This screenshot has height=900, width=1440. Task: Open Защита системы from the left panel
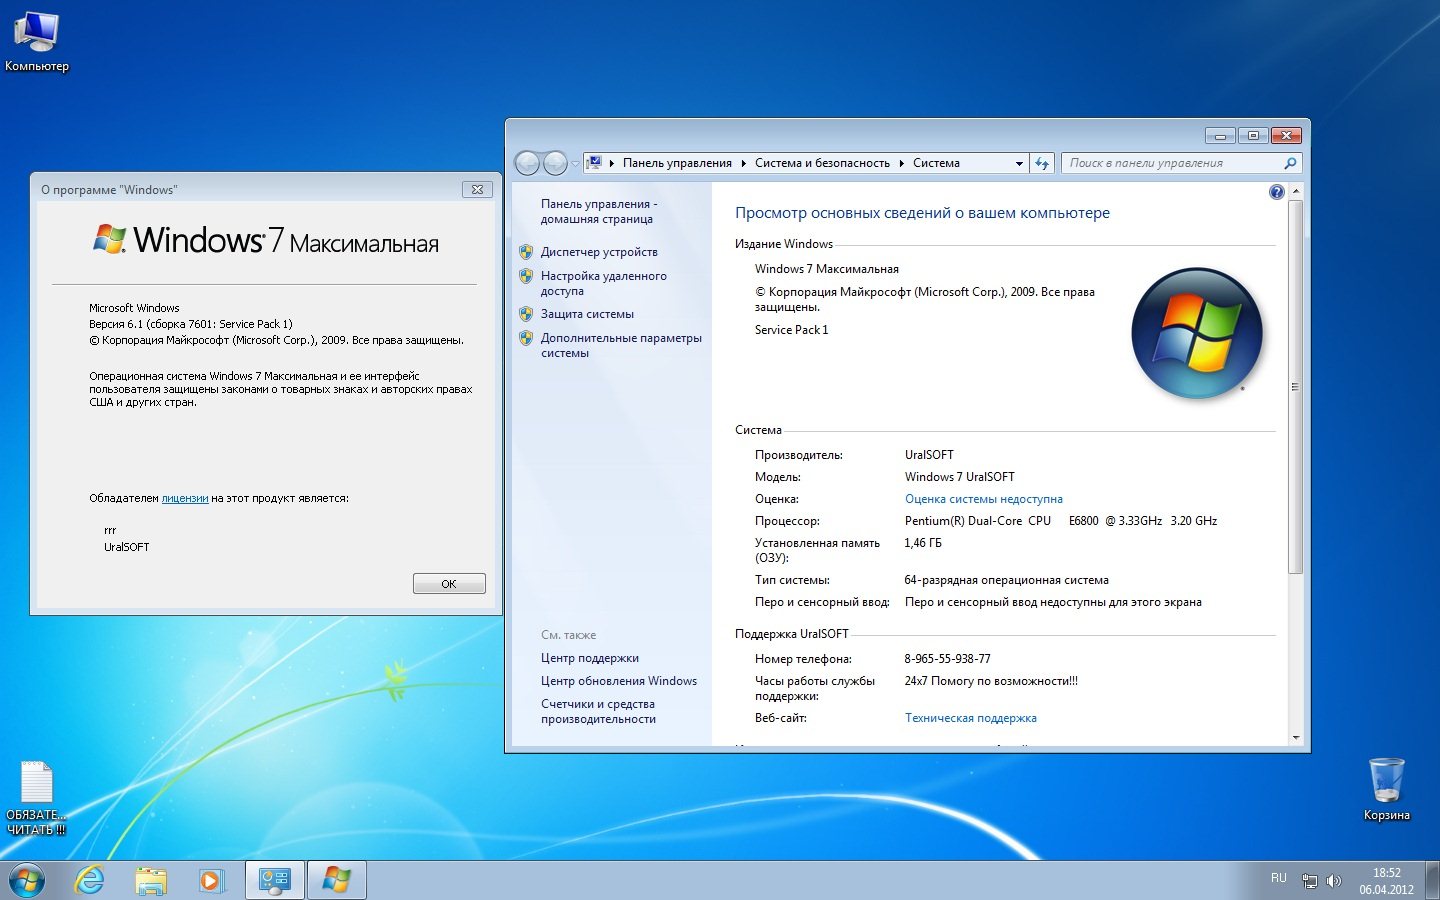(x=587, y=314)
